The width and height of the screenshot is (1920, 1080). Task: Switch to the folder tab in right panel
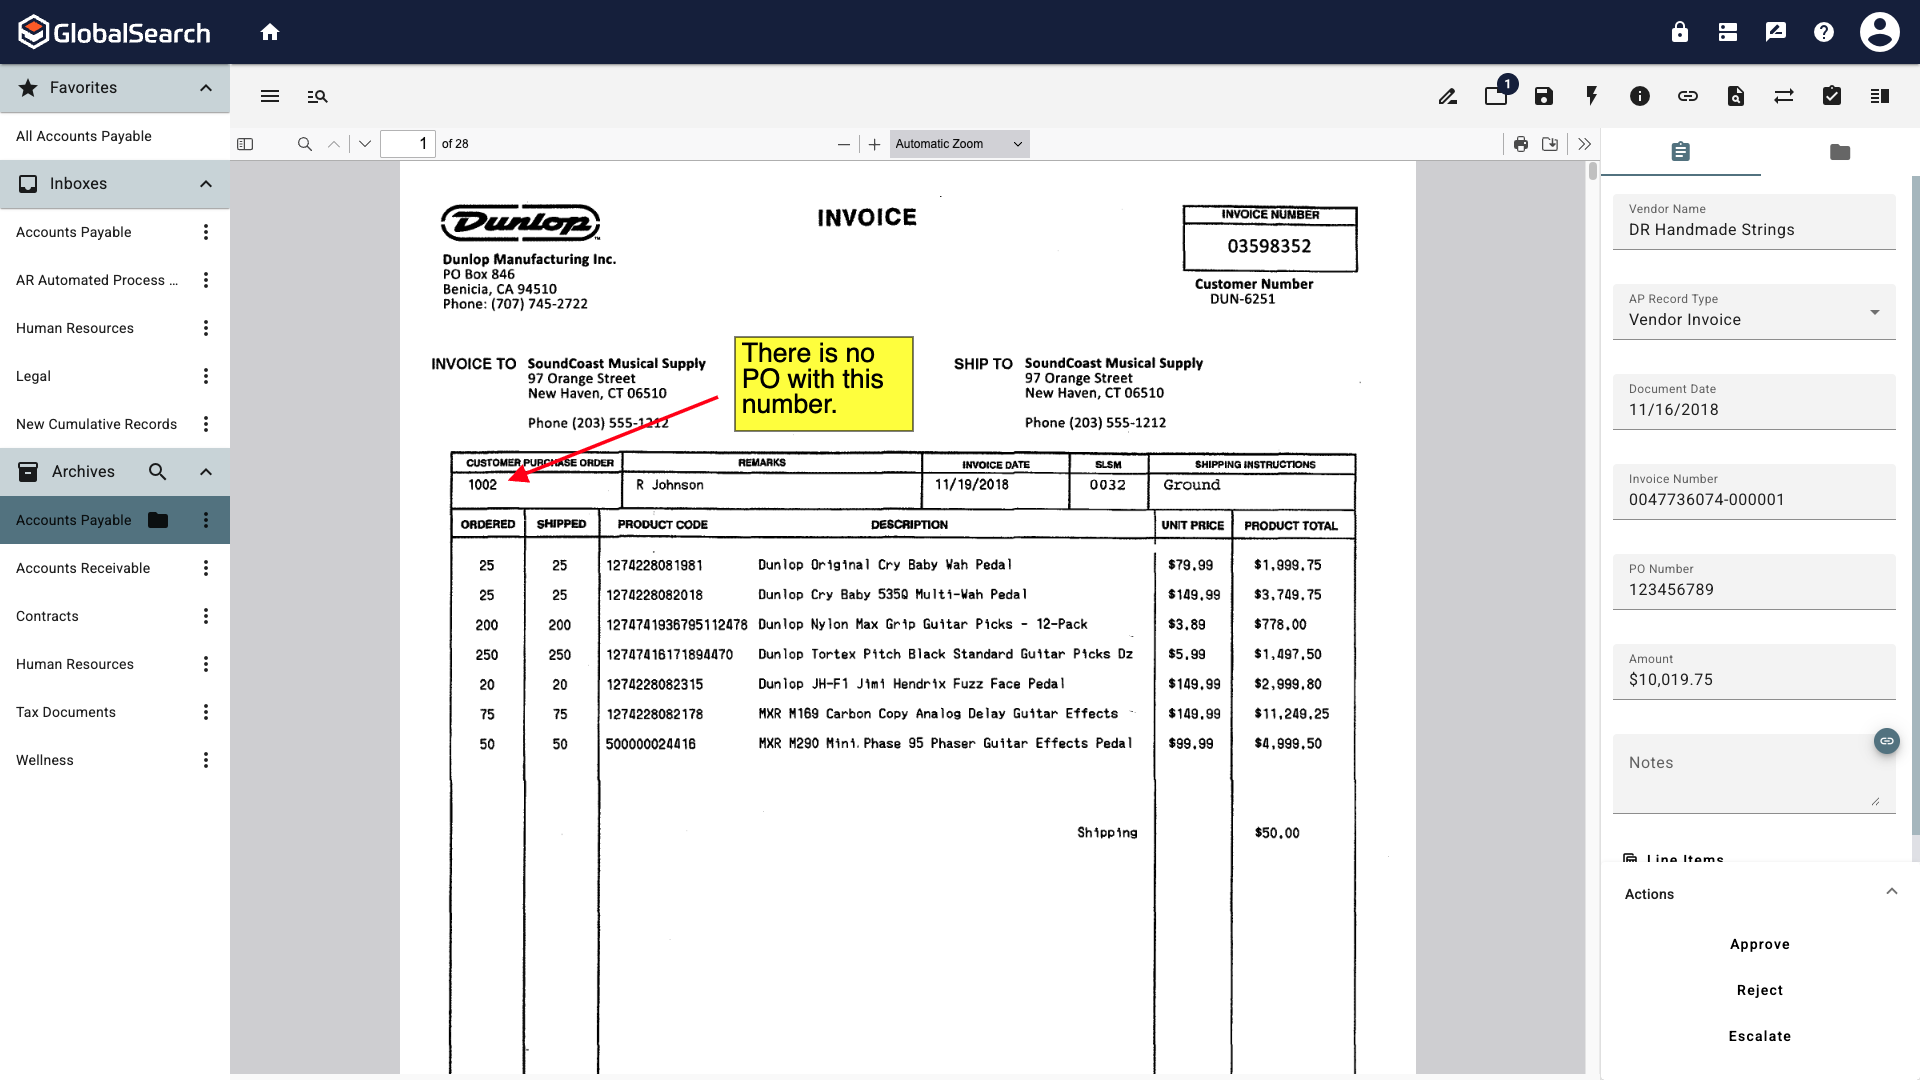tap(1839, 152)
